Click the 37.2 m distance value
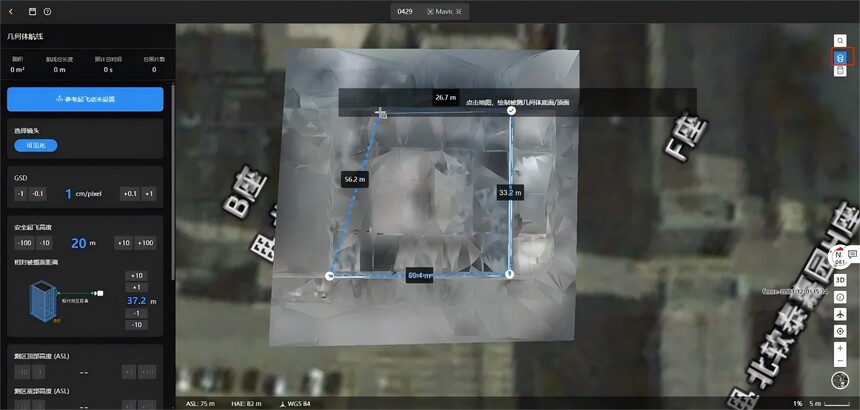Screen dimensions: 860x410 pyautogui.click(x=142, y=301)
